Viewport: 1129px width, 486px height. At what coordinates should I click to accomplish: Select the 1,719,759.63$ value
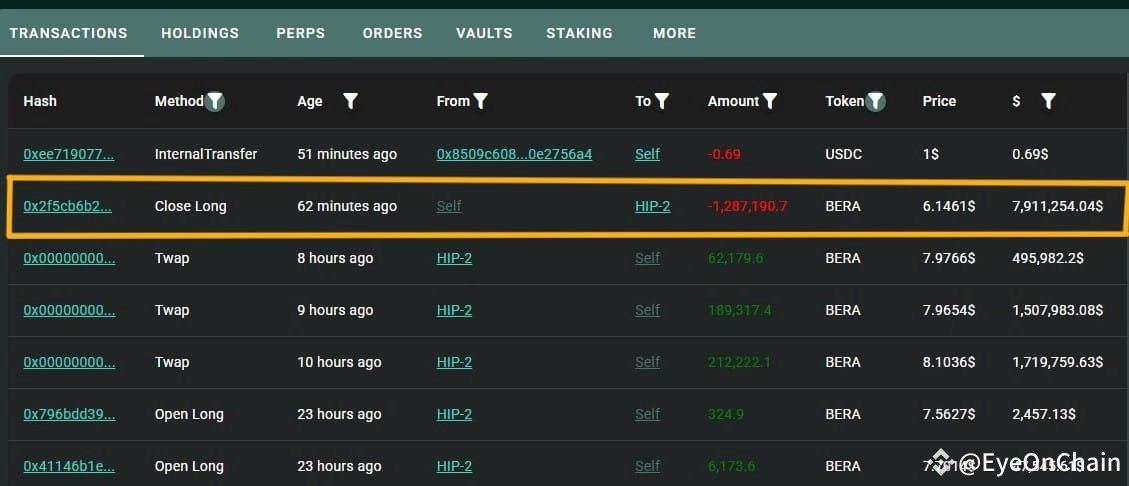point(1058,362)
